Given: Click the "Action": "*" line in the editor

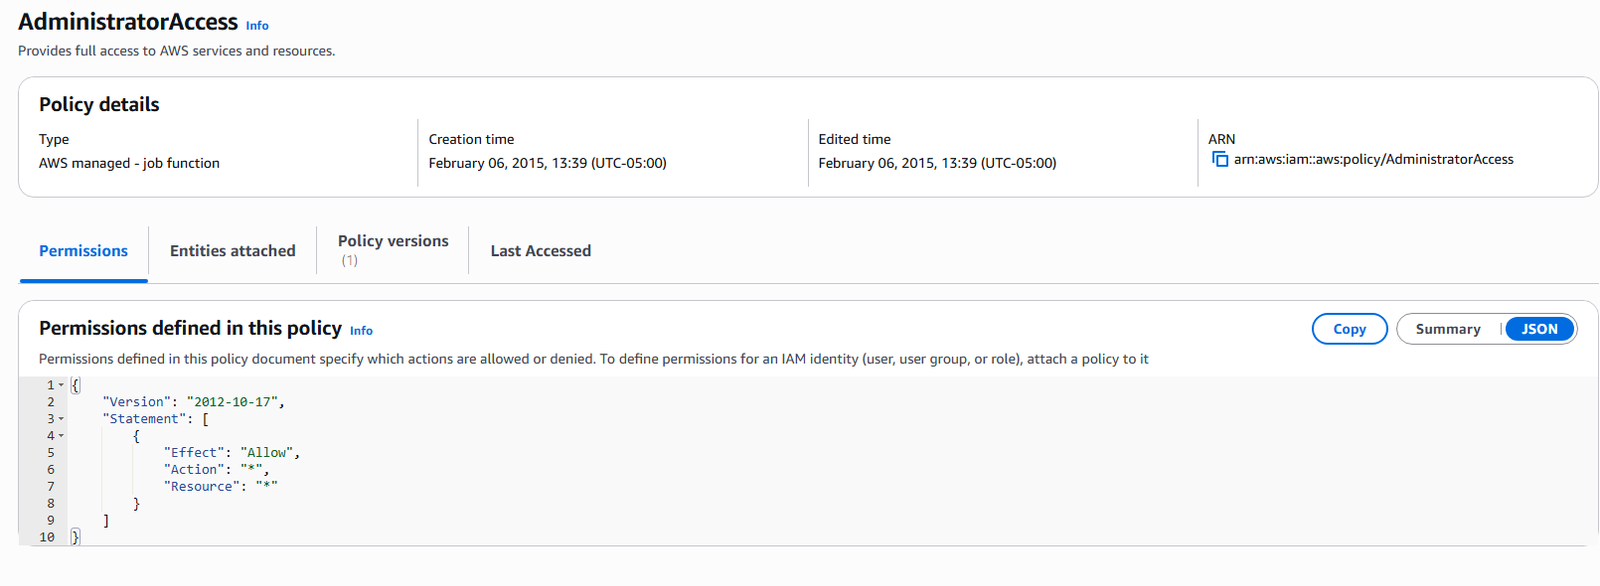Looking at the screenshot, I should pos(216,470).
